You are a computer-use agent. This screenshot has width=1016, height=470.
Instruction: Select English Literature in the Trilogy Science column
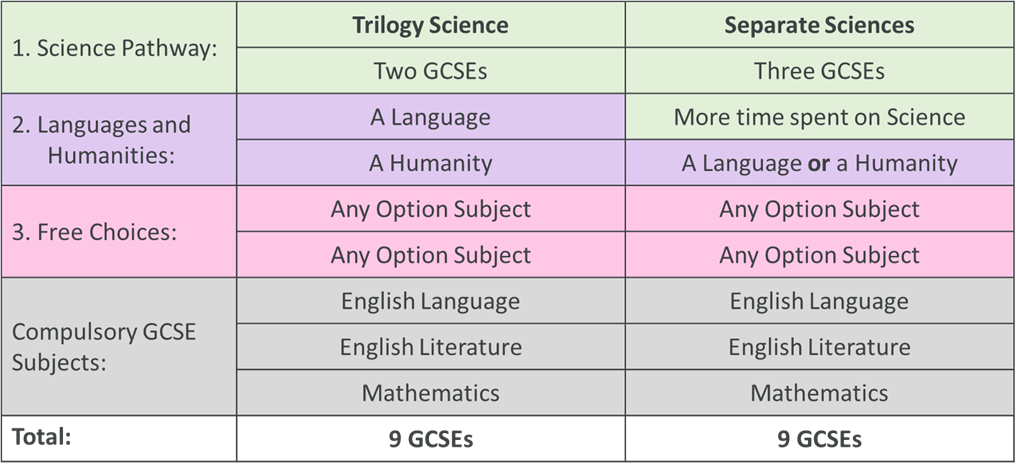(x=430, y=347)
